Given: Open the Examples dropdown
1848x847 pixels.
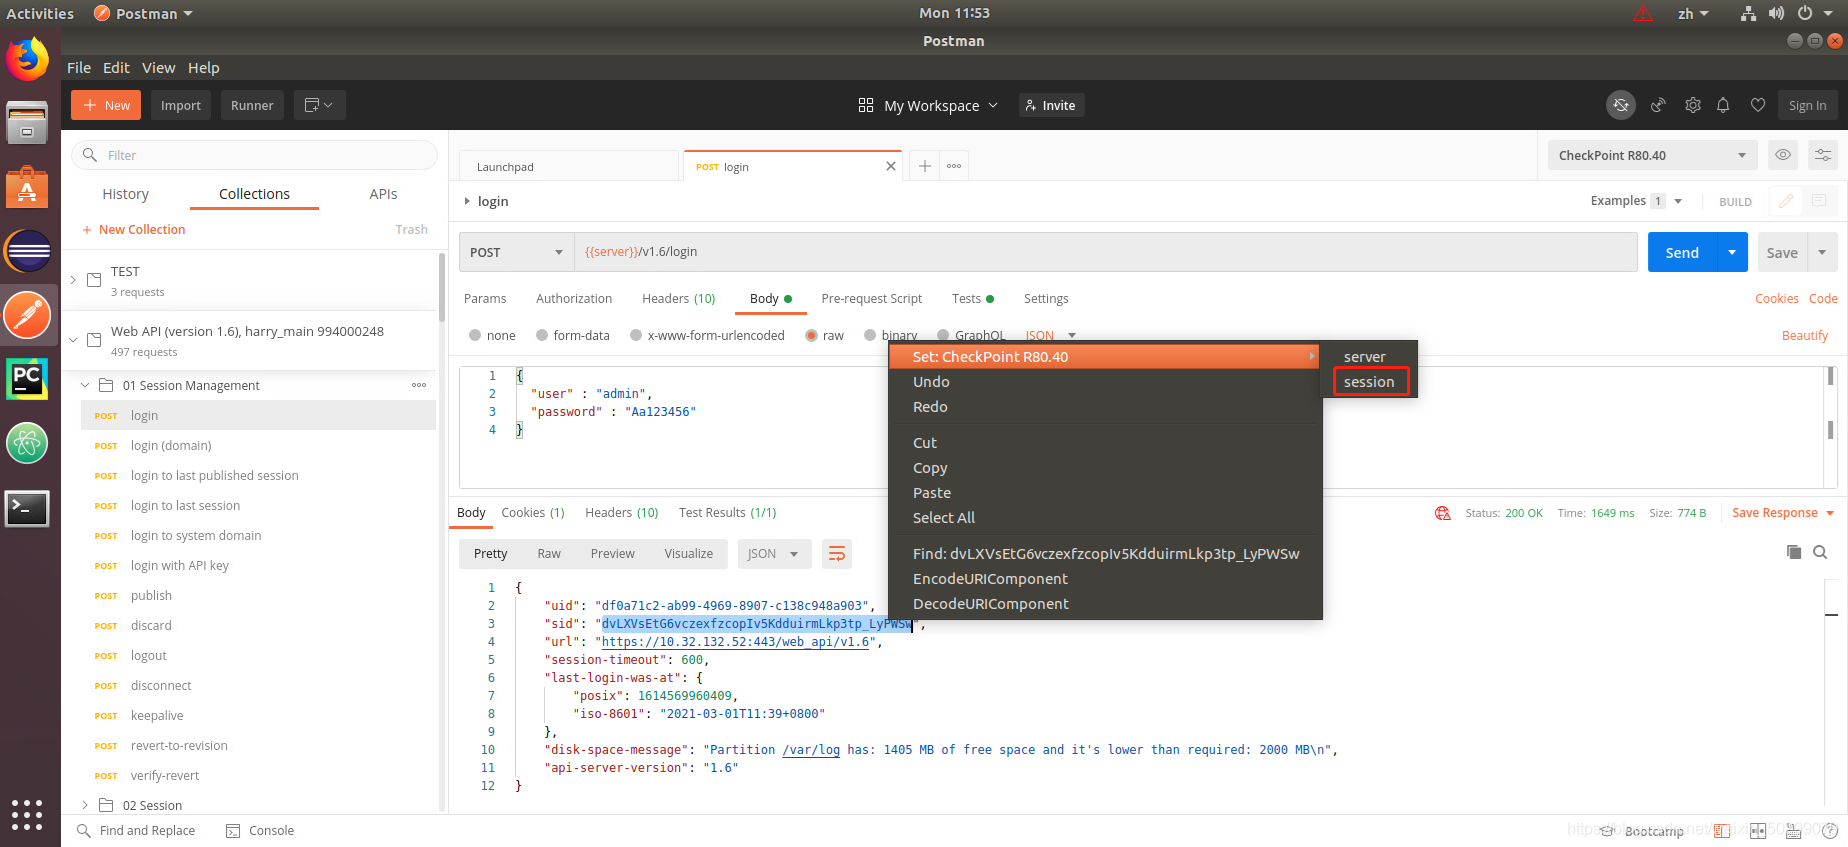Looking at the screenshot, I should click(x=1637, y=201).
